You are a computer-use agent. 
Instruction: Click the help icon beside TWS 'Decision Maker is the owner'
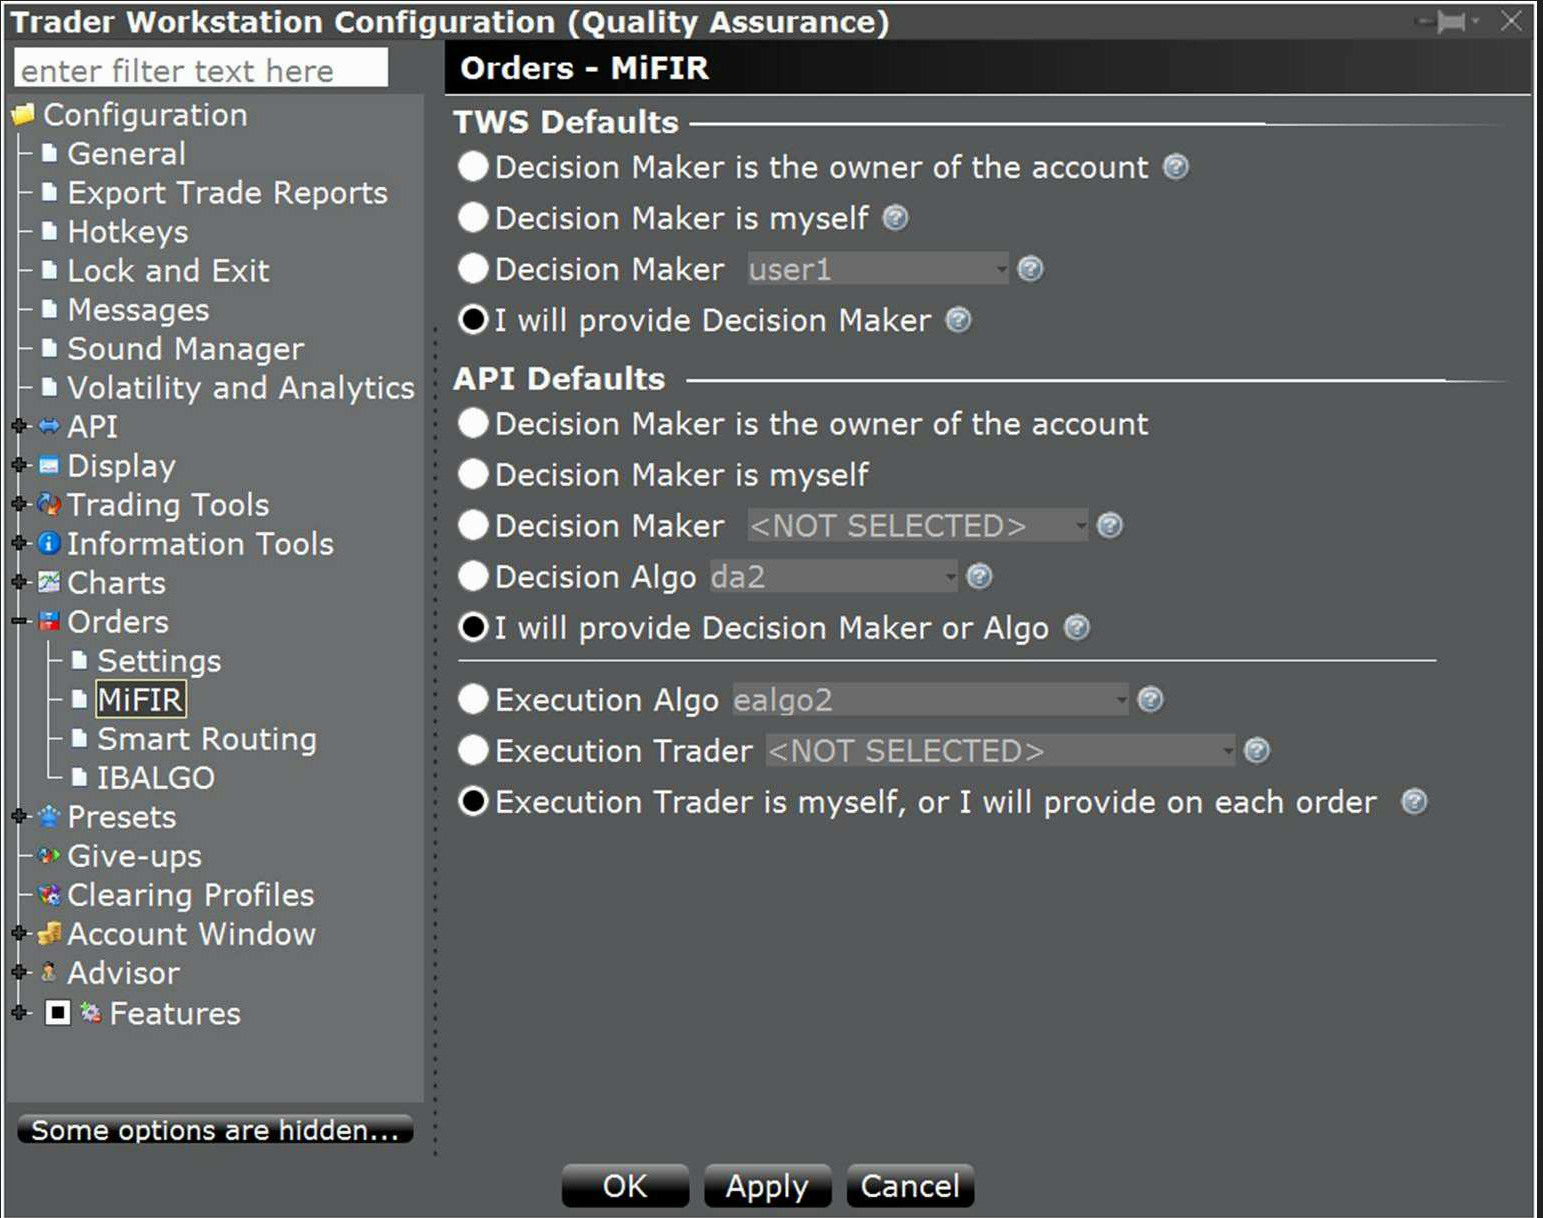coord(1176,167)
